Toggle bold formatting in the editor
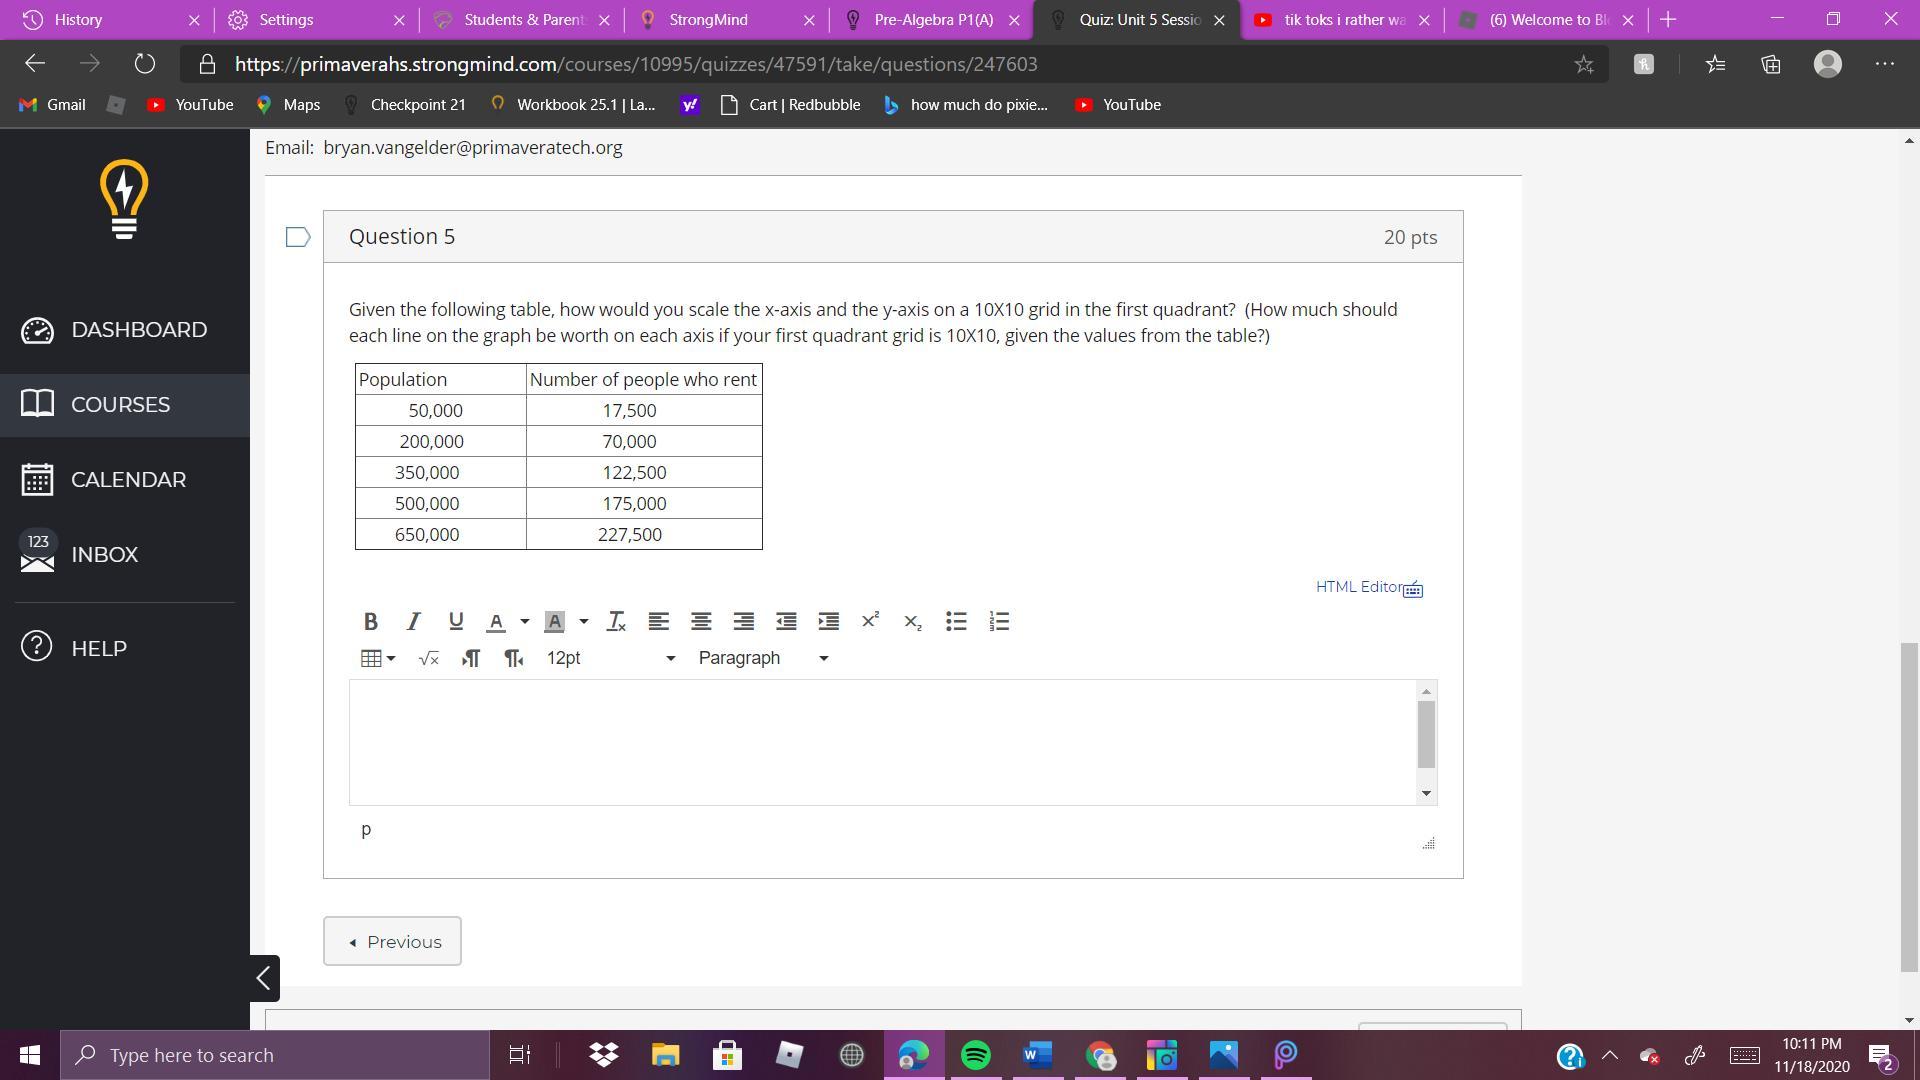The height and width of the screenshot is (1080, 1920). click(x=370, y=621)
